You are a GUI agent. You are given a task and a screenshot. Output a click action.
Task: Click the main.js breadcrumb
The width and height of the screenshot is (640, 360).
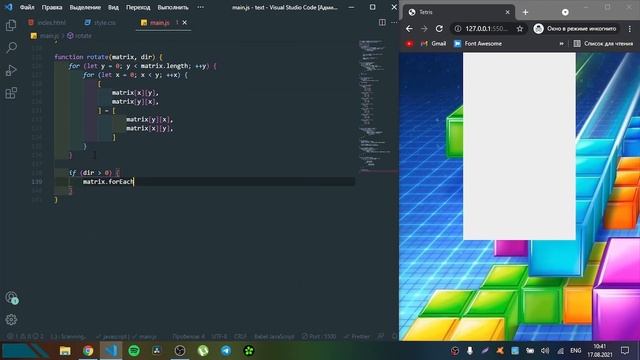(45, 36)
